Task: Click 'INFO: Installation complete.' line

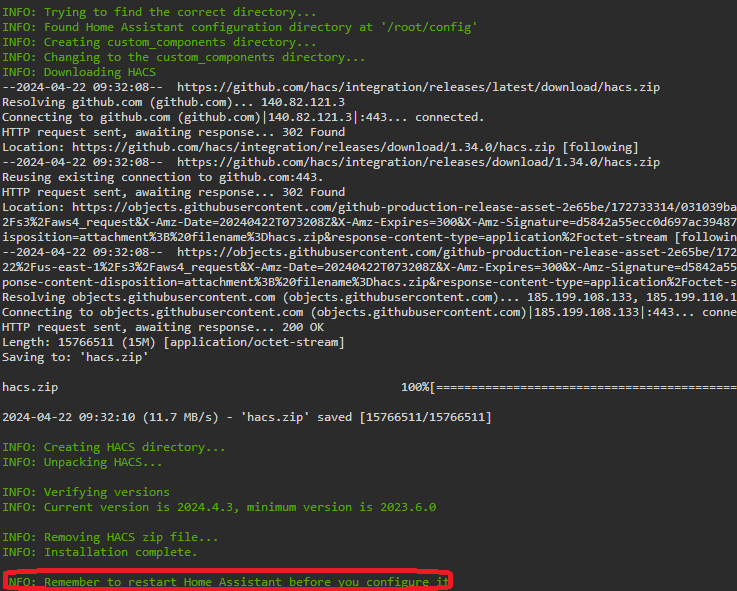Action: (x=100, y=553)
